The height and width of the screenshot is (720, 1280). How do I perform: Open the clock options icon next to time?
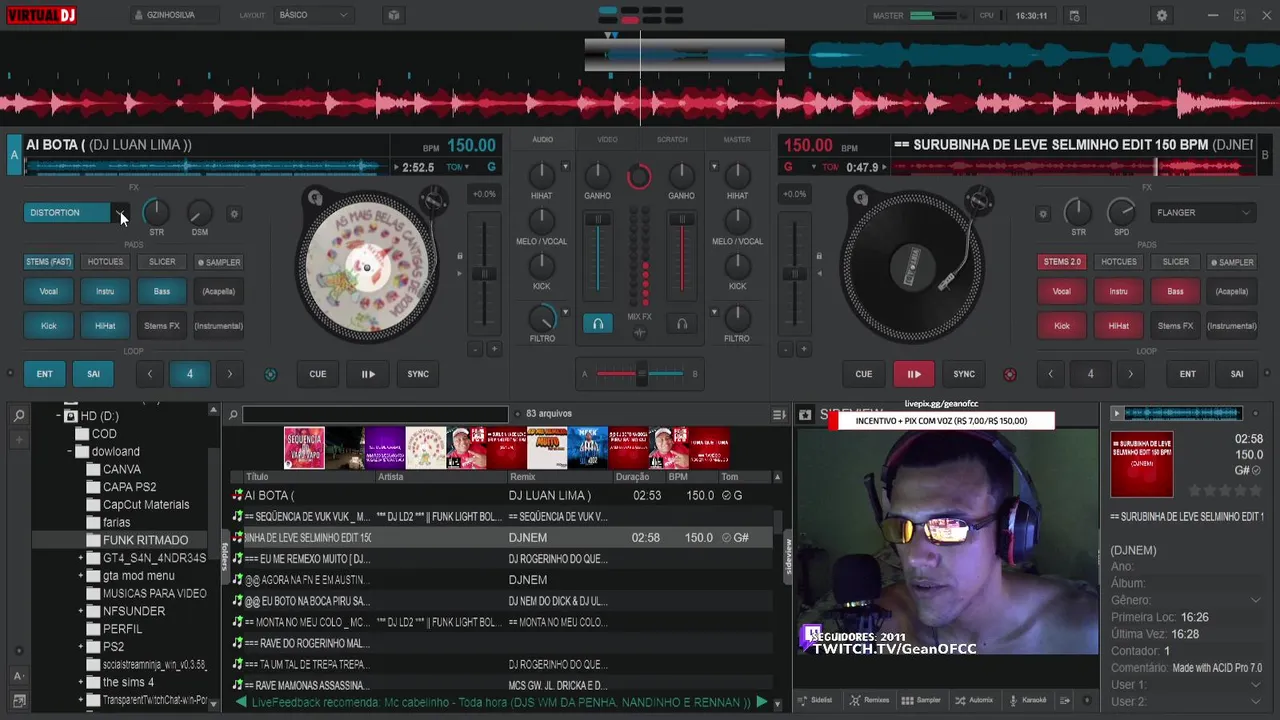click(1074, 15)
